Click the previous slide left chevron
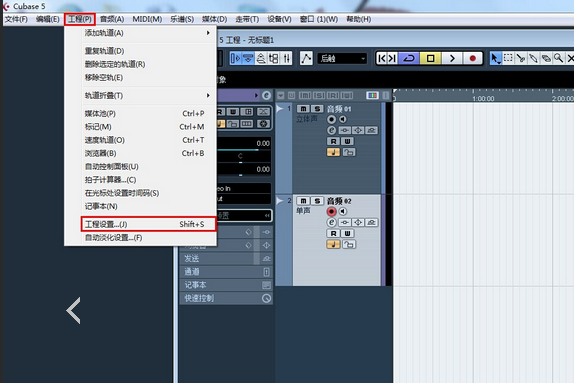574x383 pixels. [74, 311]
